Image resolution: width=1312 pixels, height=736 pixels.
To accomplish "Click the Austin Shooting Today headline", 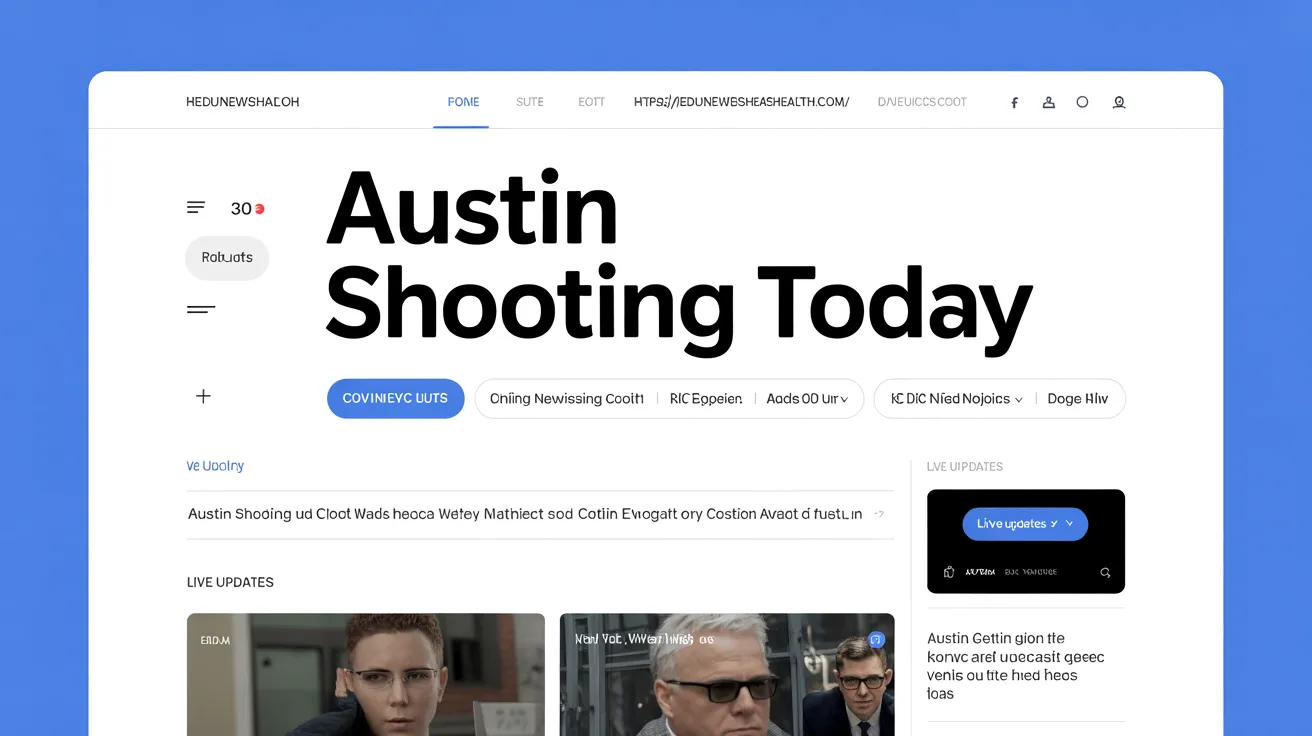I will tap(678, 262).
